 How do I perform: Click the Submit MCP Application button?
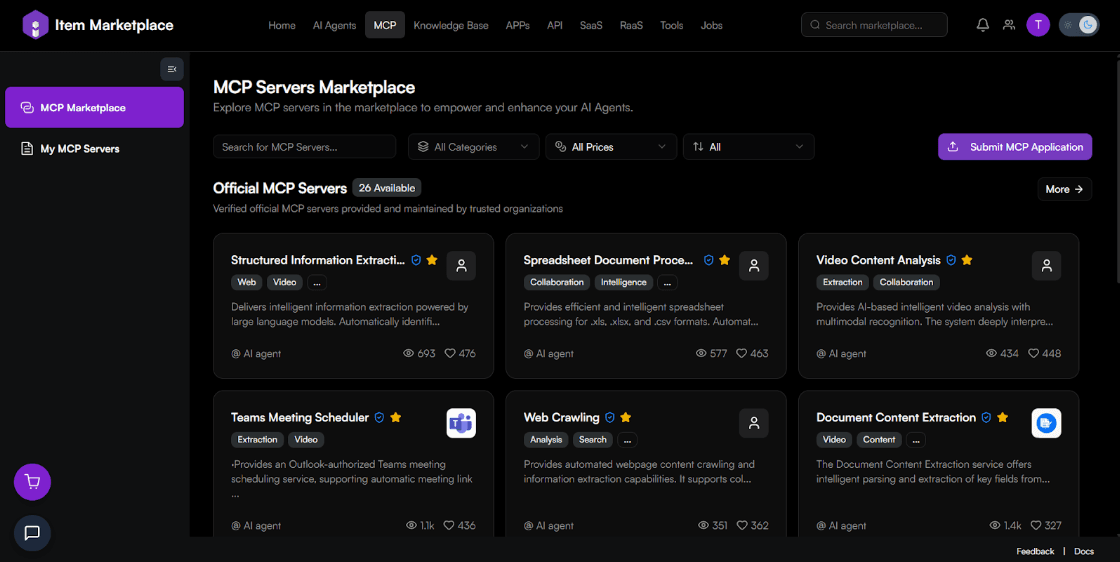[1014, 147]
